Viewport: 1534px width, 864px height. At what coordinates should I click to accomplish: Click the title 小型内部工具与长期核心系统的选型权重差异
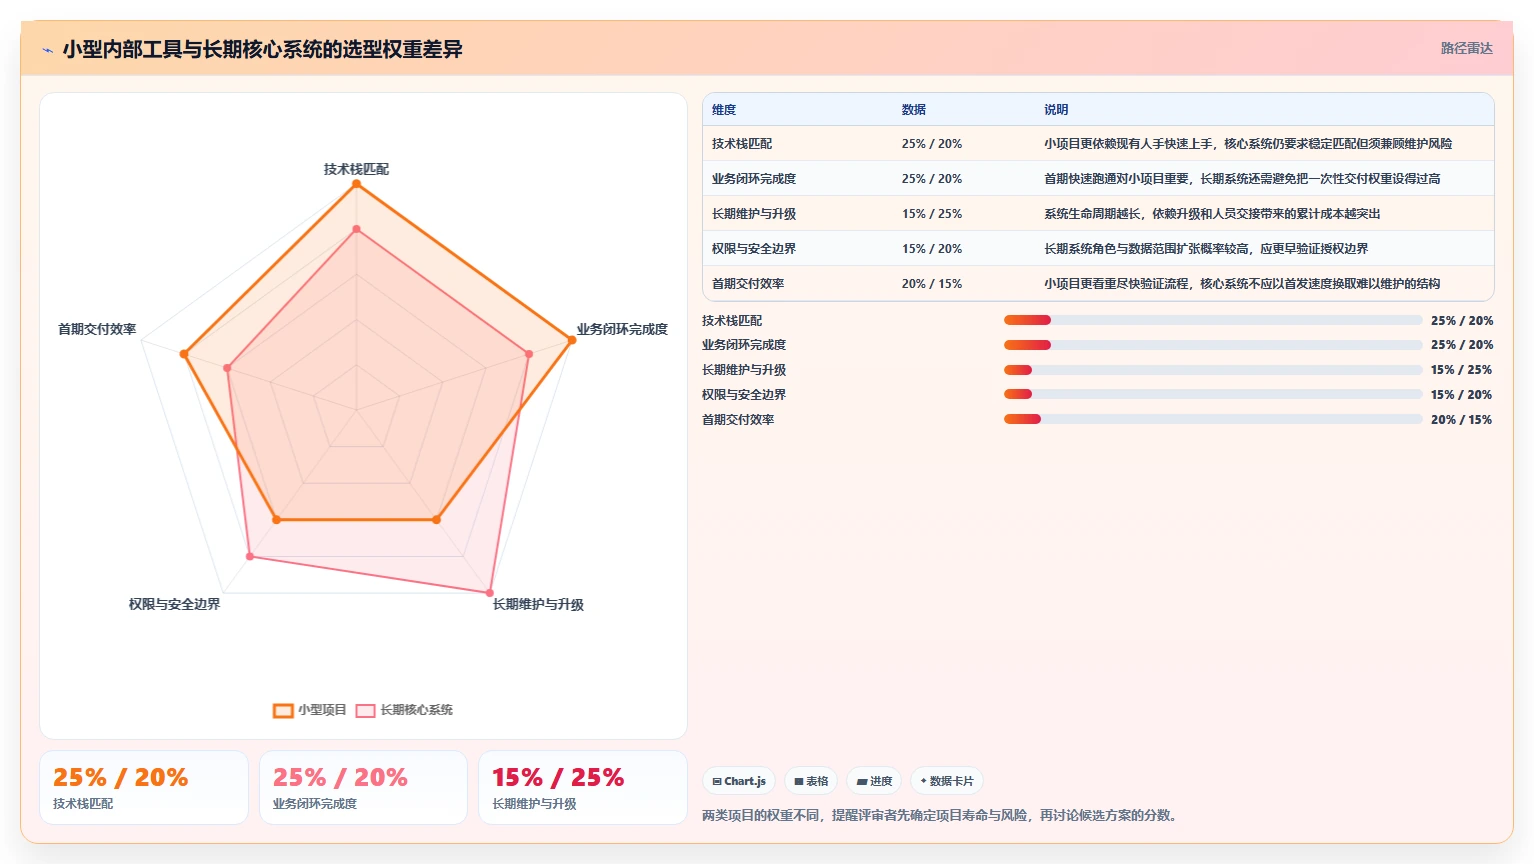pyautogui.click(x=262, y=49)
